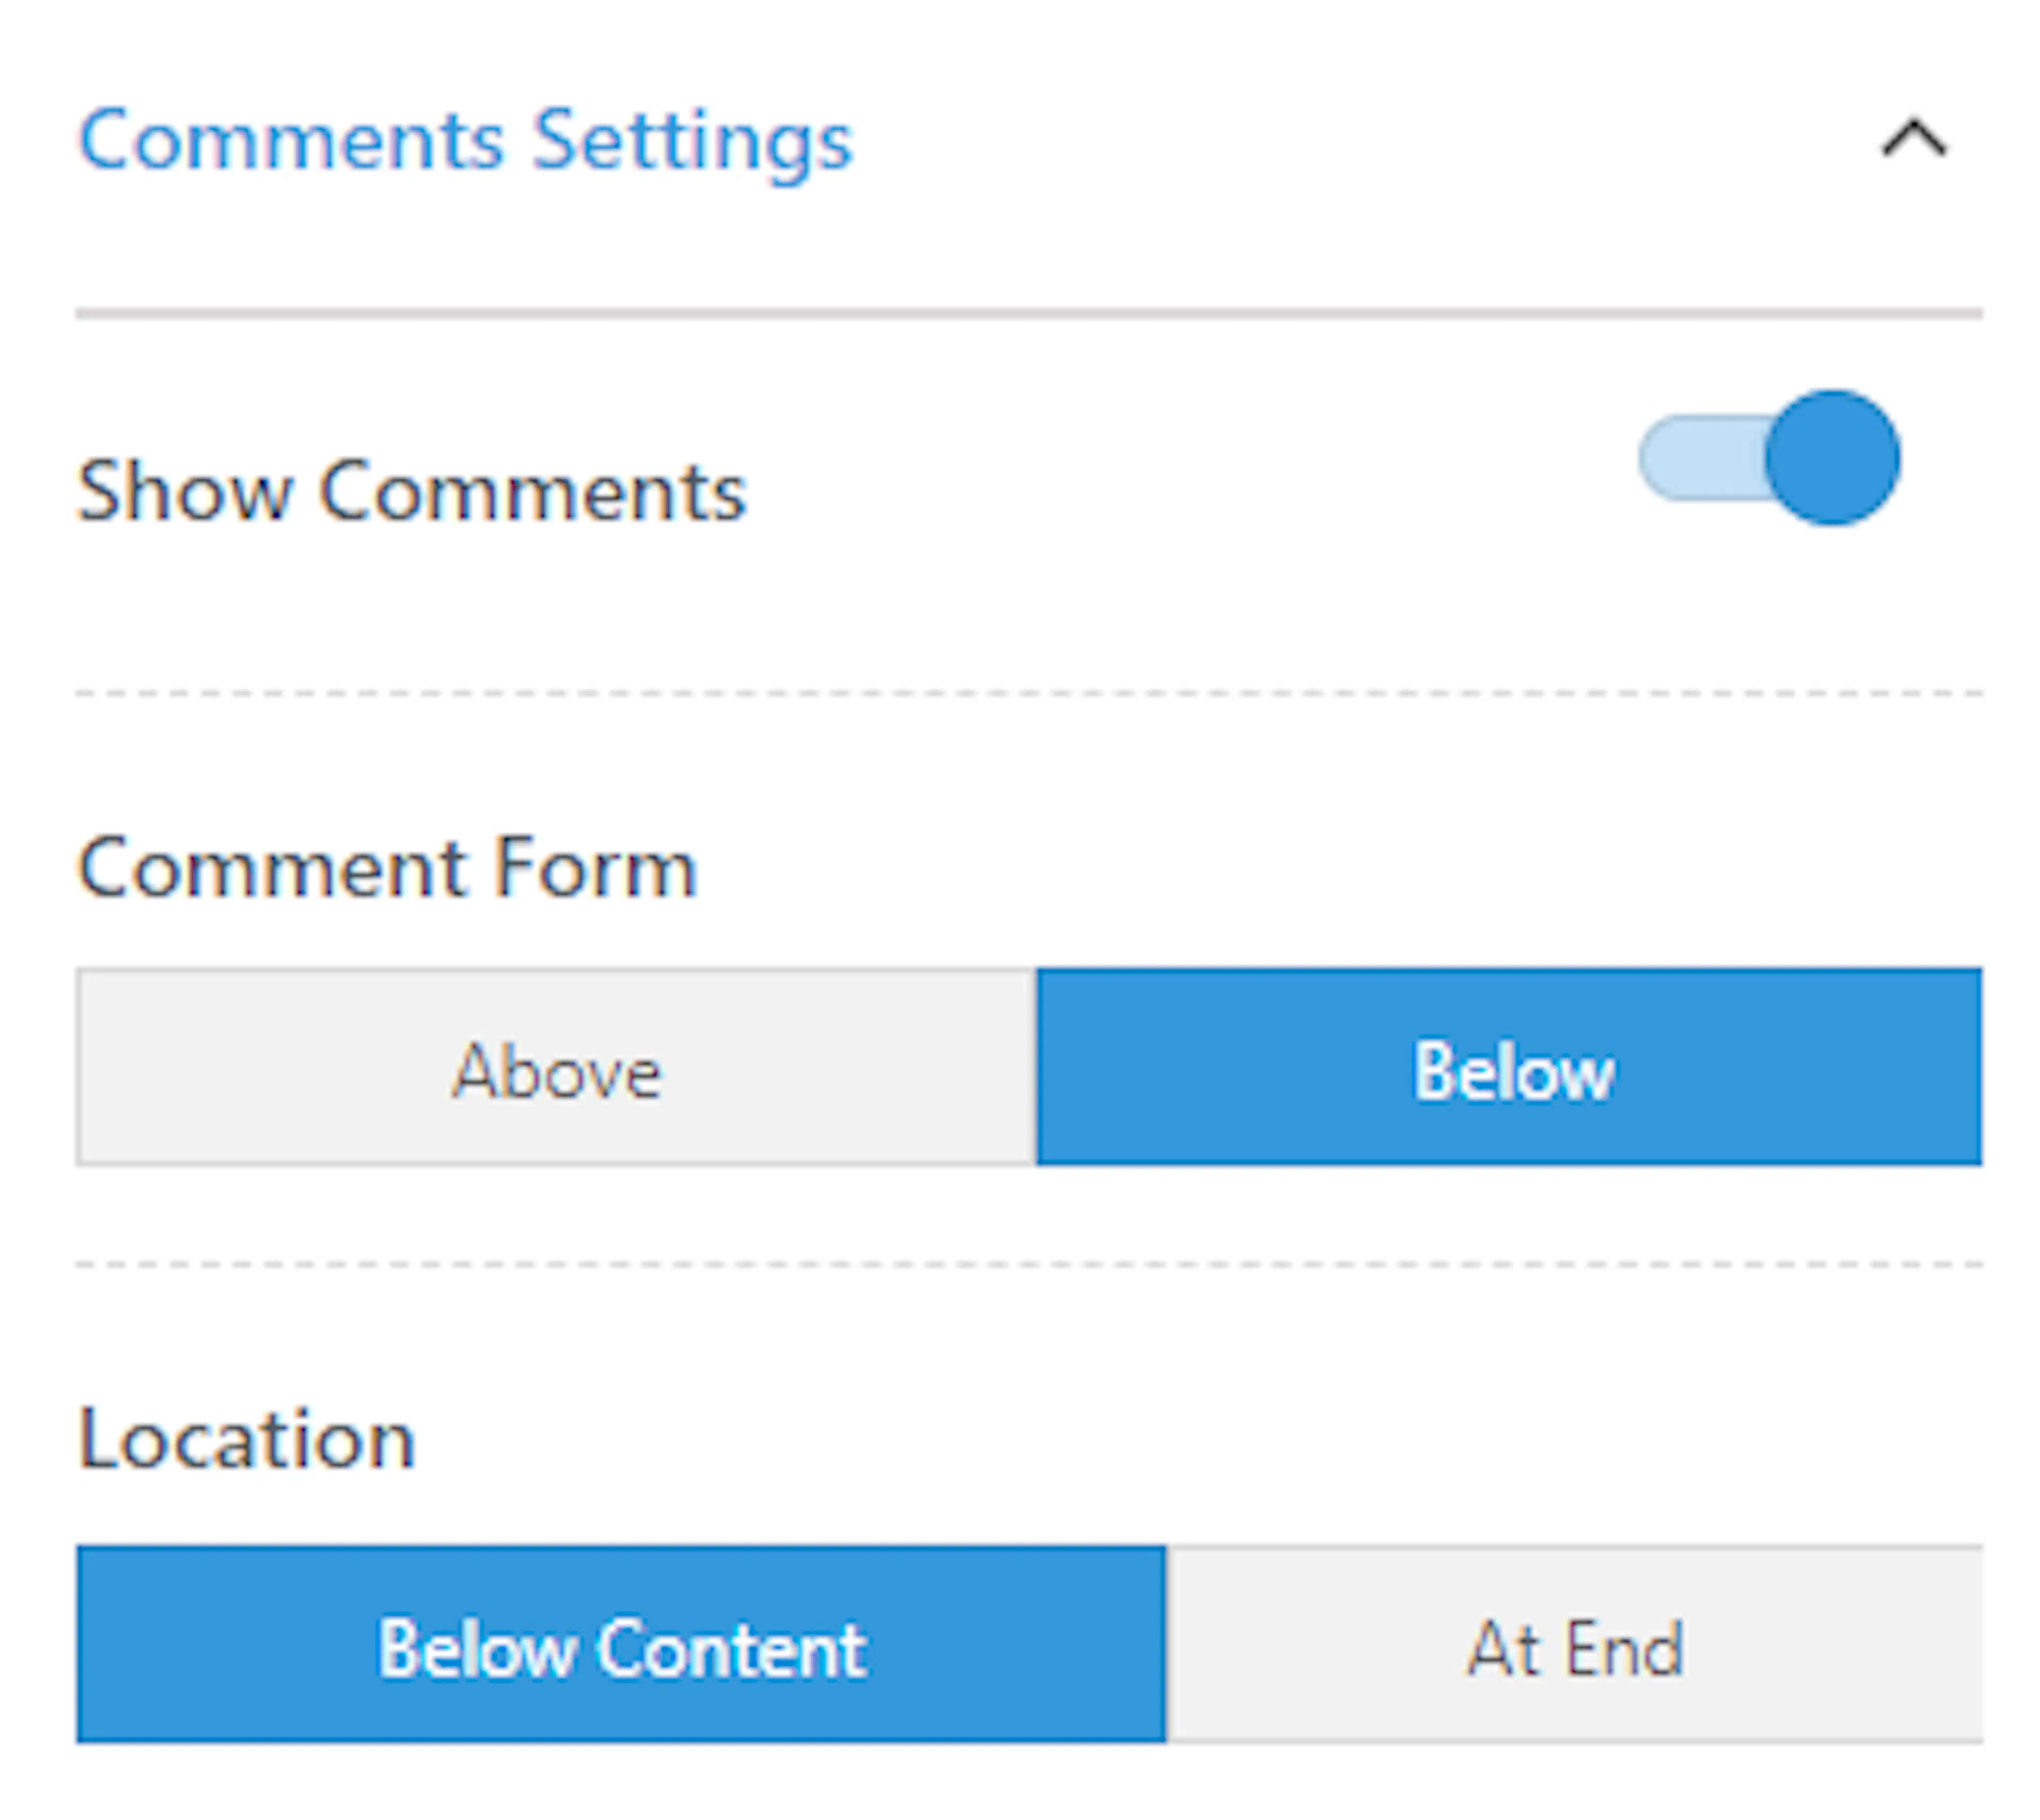
Task: Click the gray Above segment button
Action: (557, 1066)
